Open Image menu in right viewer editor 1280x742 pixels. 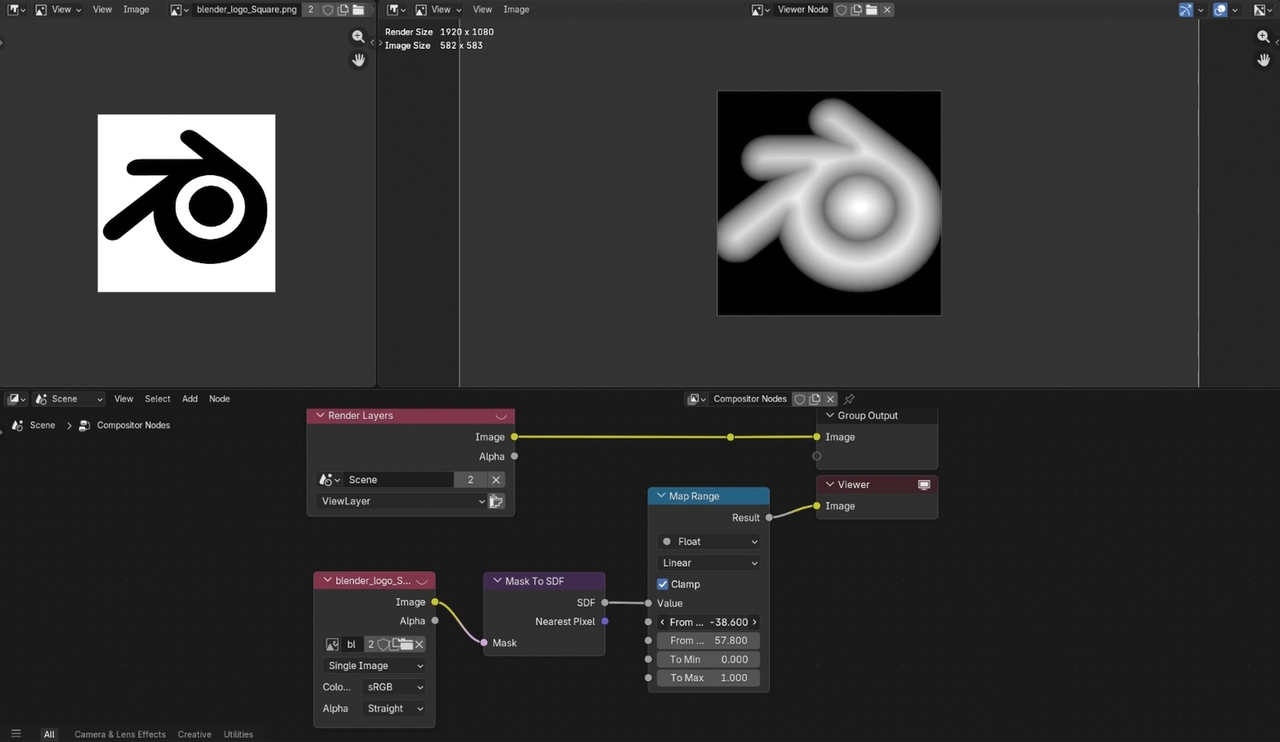pos(516,10)
